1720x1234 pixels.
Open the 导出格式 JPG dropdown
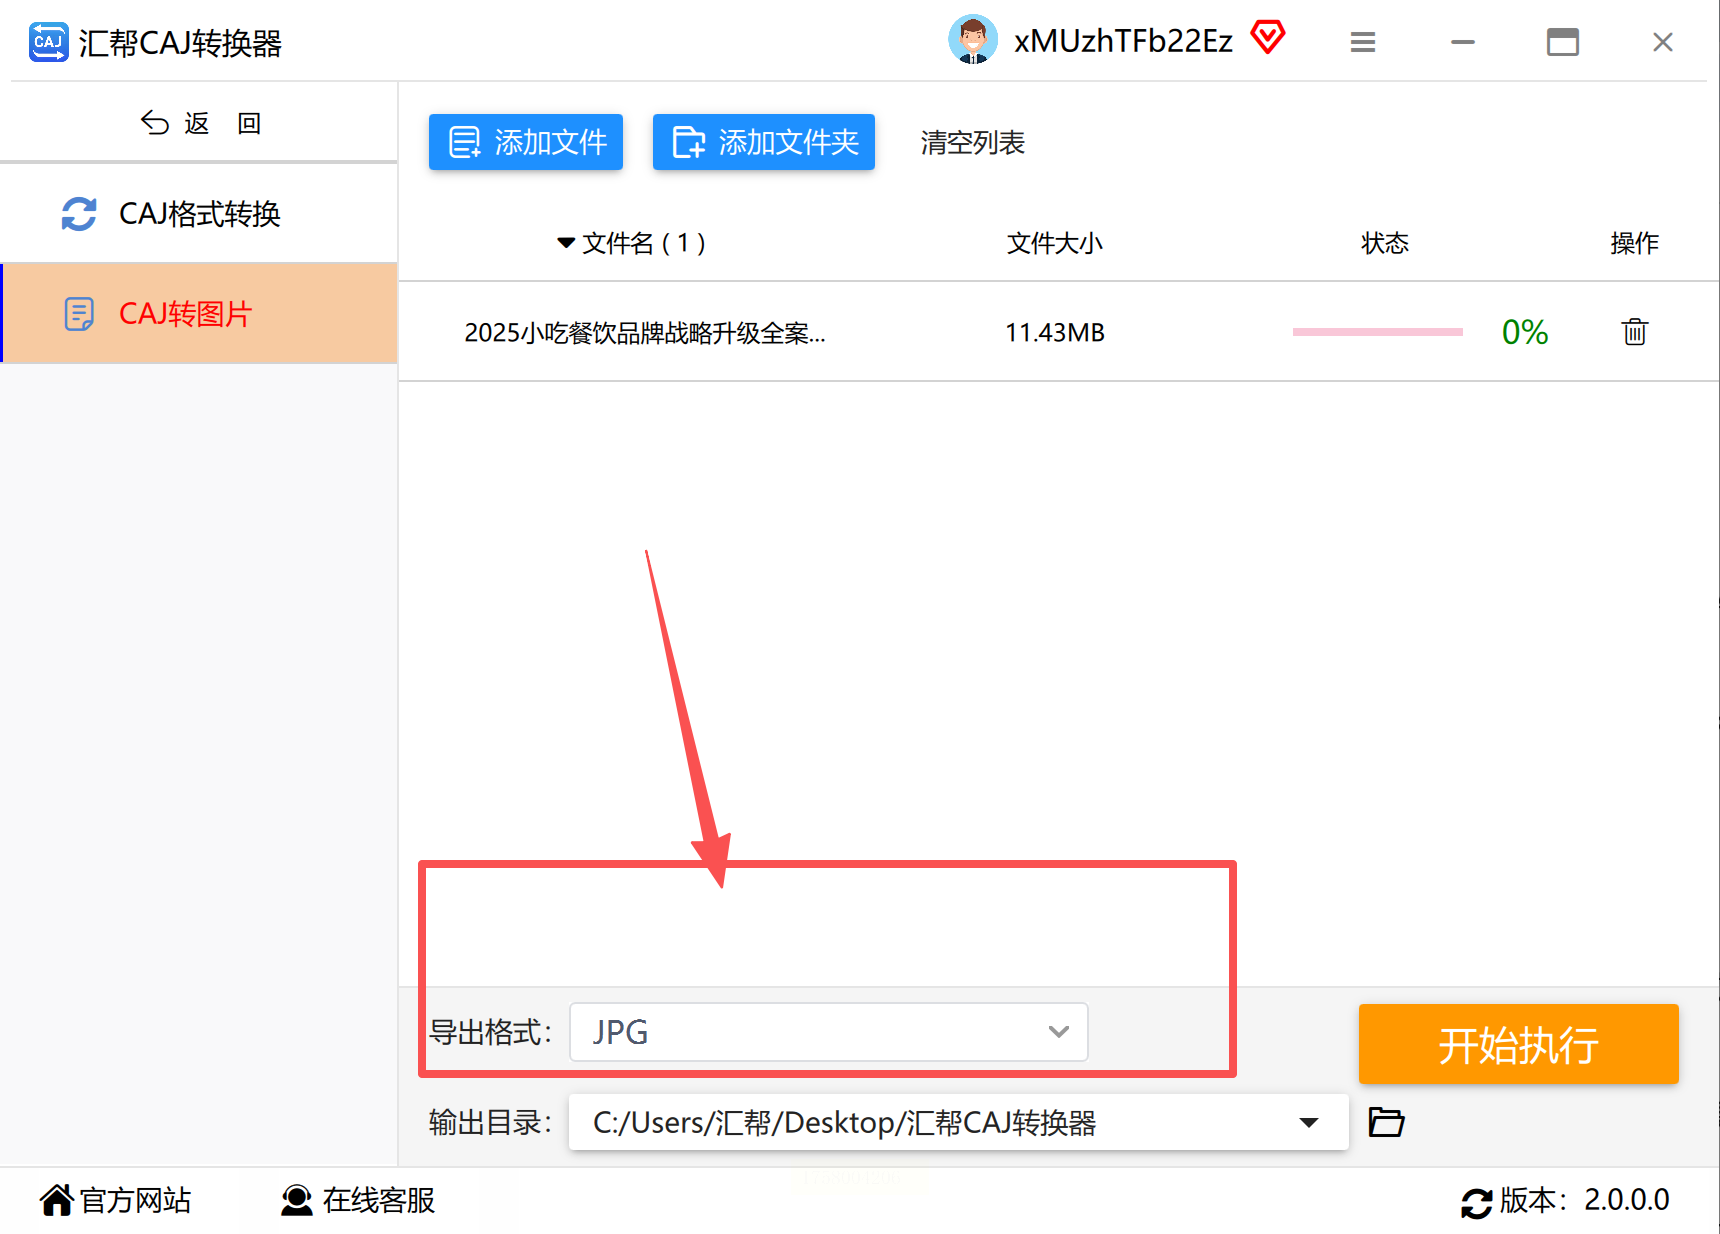(x=828, y=1032)
